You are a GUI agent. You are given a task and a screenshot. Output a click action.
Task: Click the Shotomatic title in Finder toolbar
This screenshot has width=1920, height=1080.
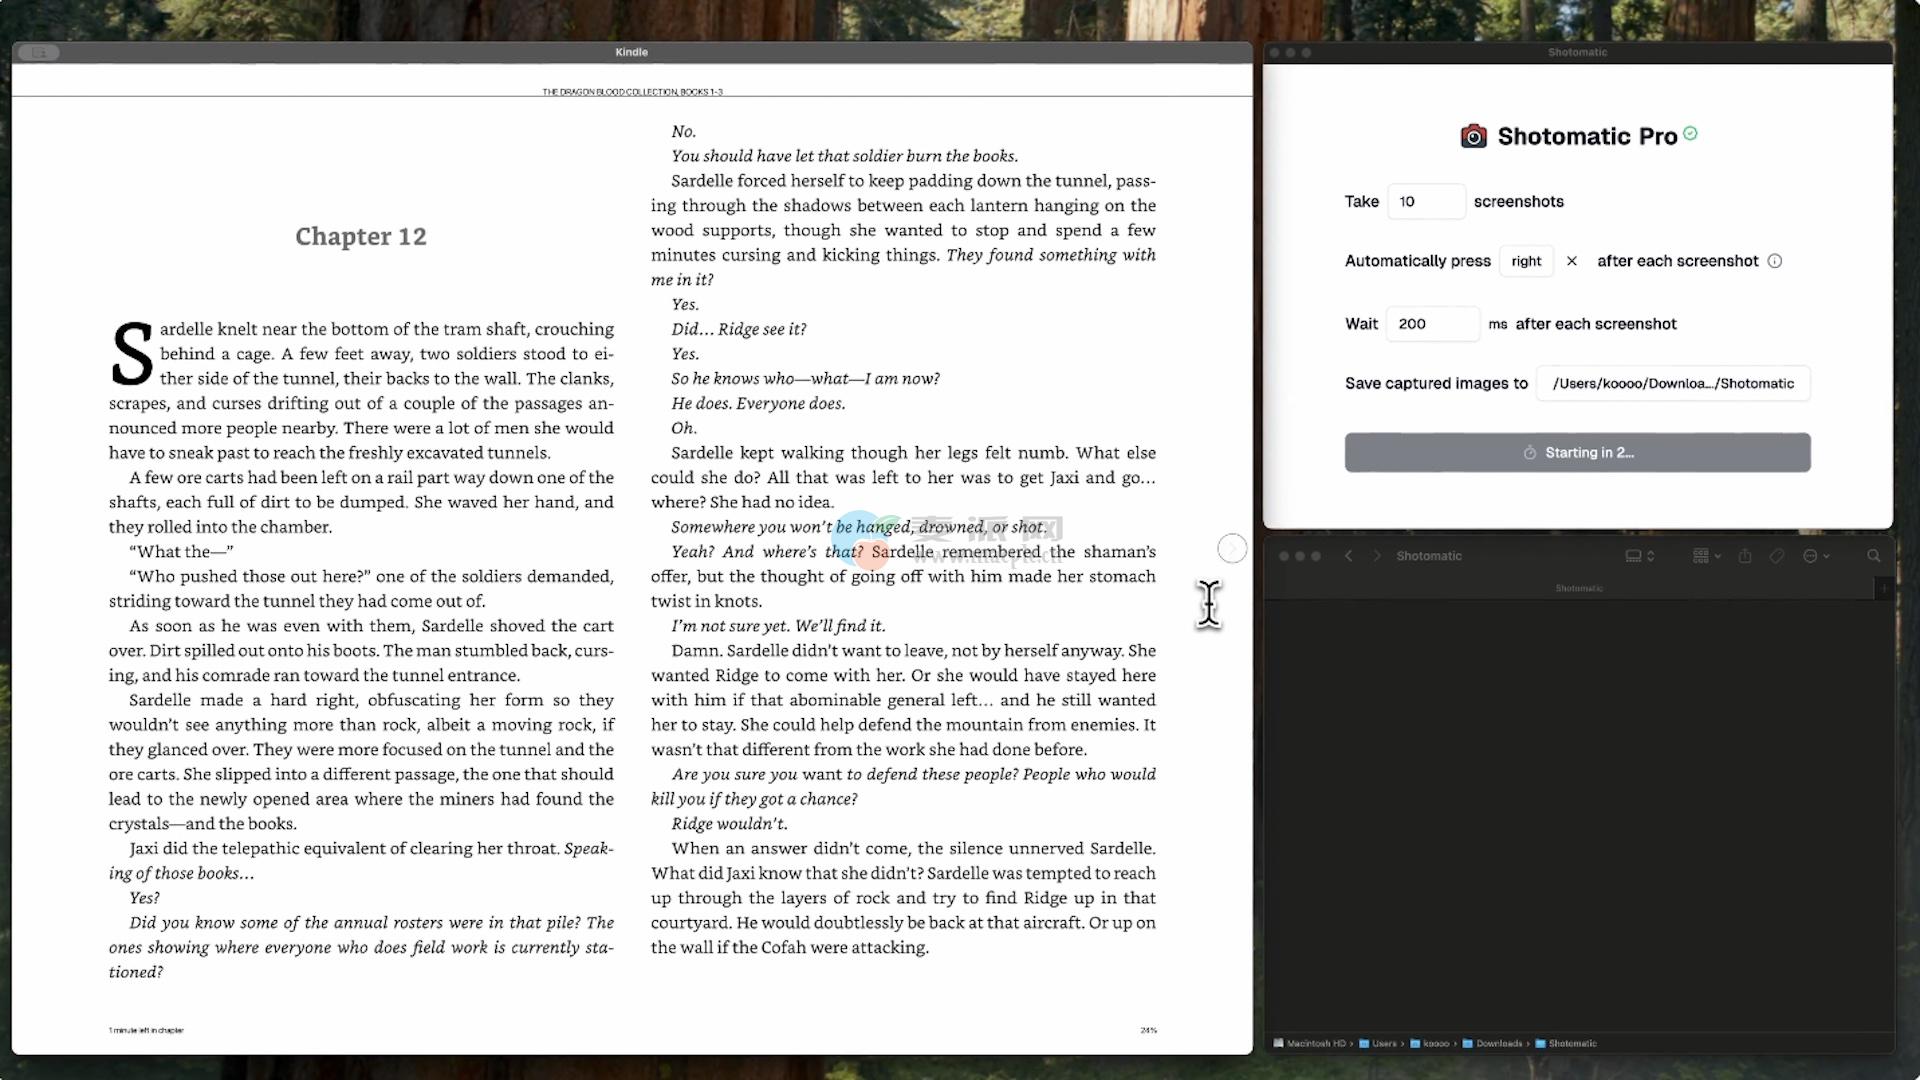pos(1429,556)
